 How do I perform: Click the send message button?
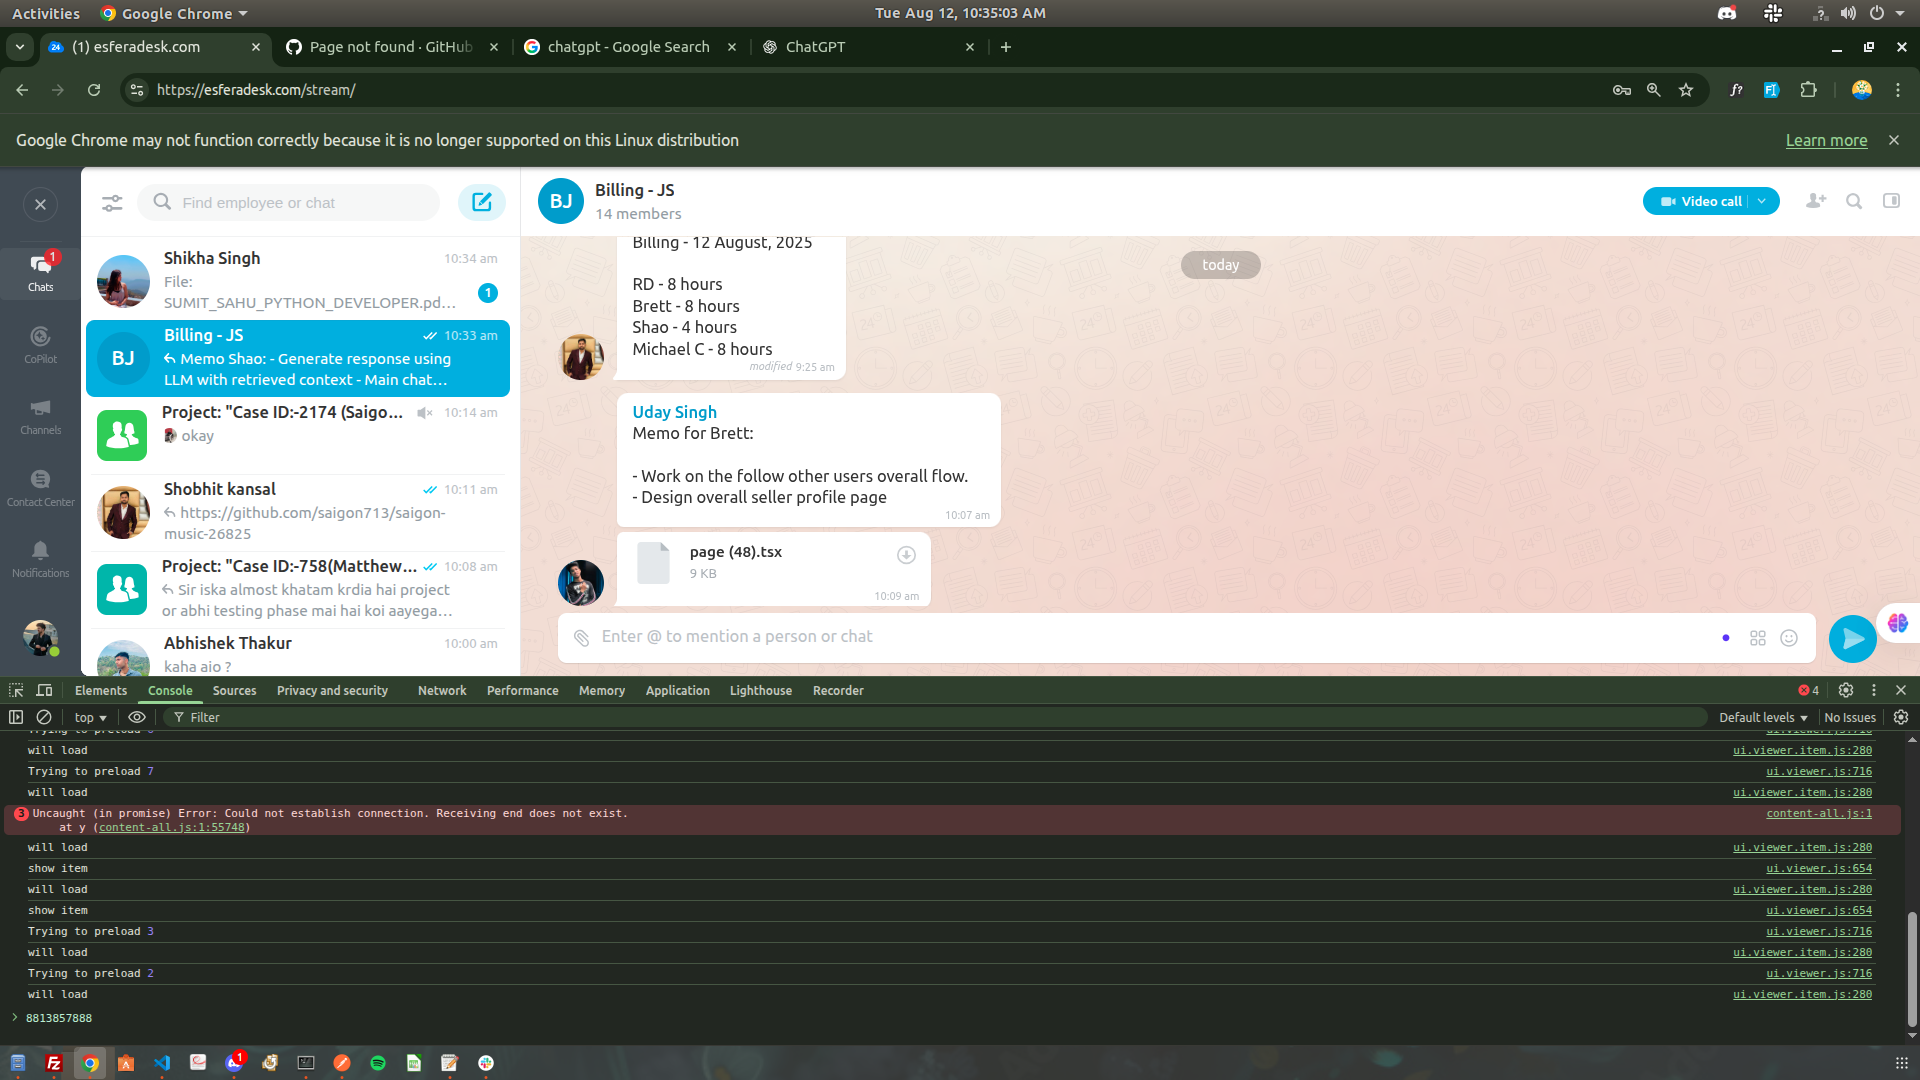pyautogui.click(x=1852, y=638)
